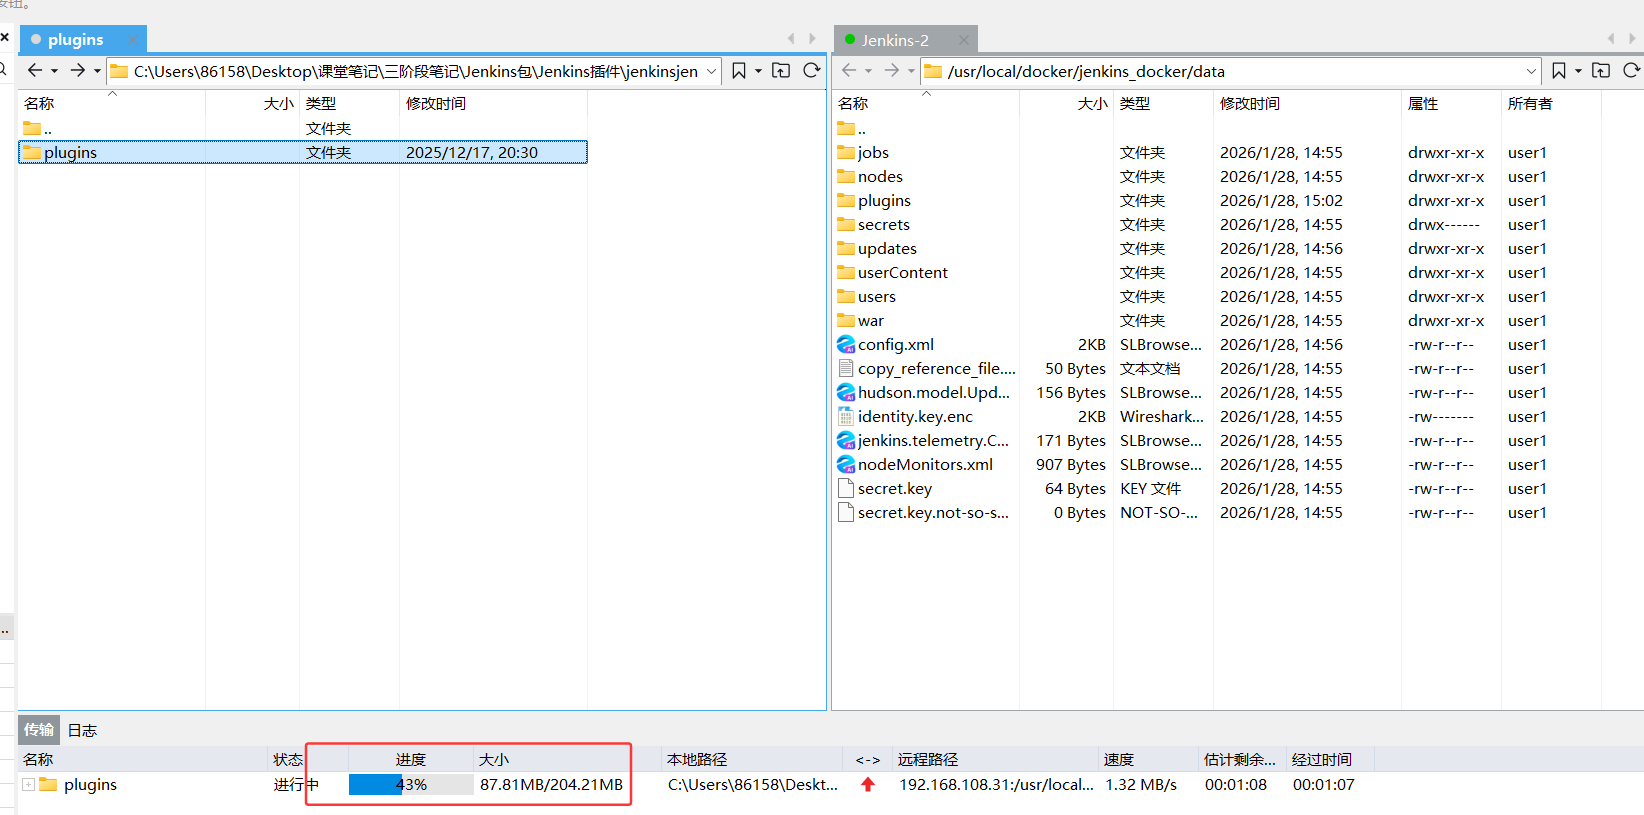The width and height of the screenshot is (1644, 815).
Task: Expand the plugins transfer task tree
Action: click(29, 785)
